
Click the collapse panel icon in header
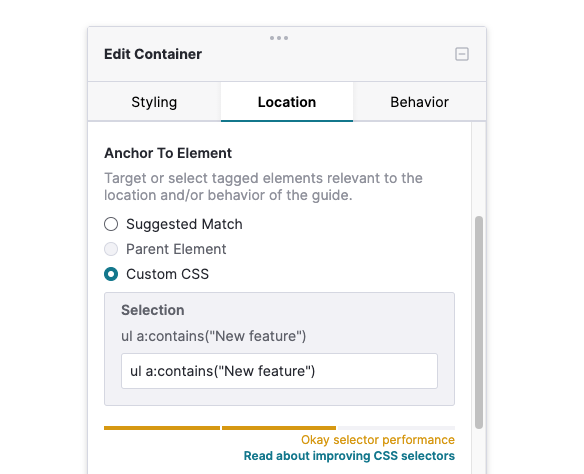click(x=461, y=54)
